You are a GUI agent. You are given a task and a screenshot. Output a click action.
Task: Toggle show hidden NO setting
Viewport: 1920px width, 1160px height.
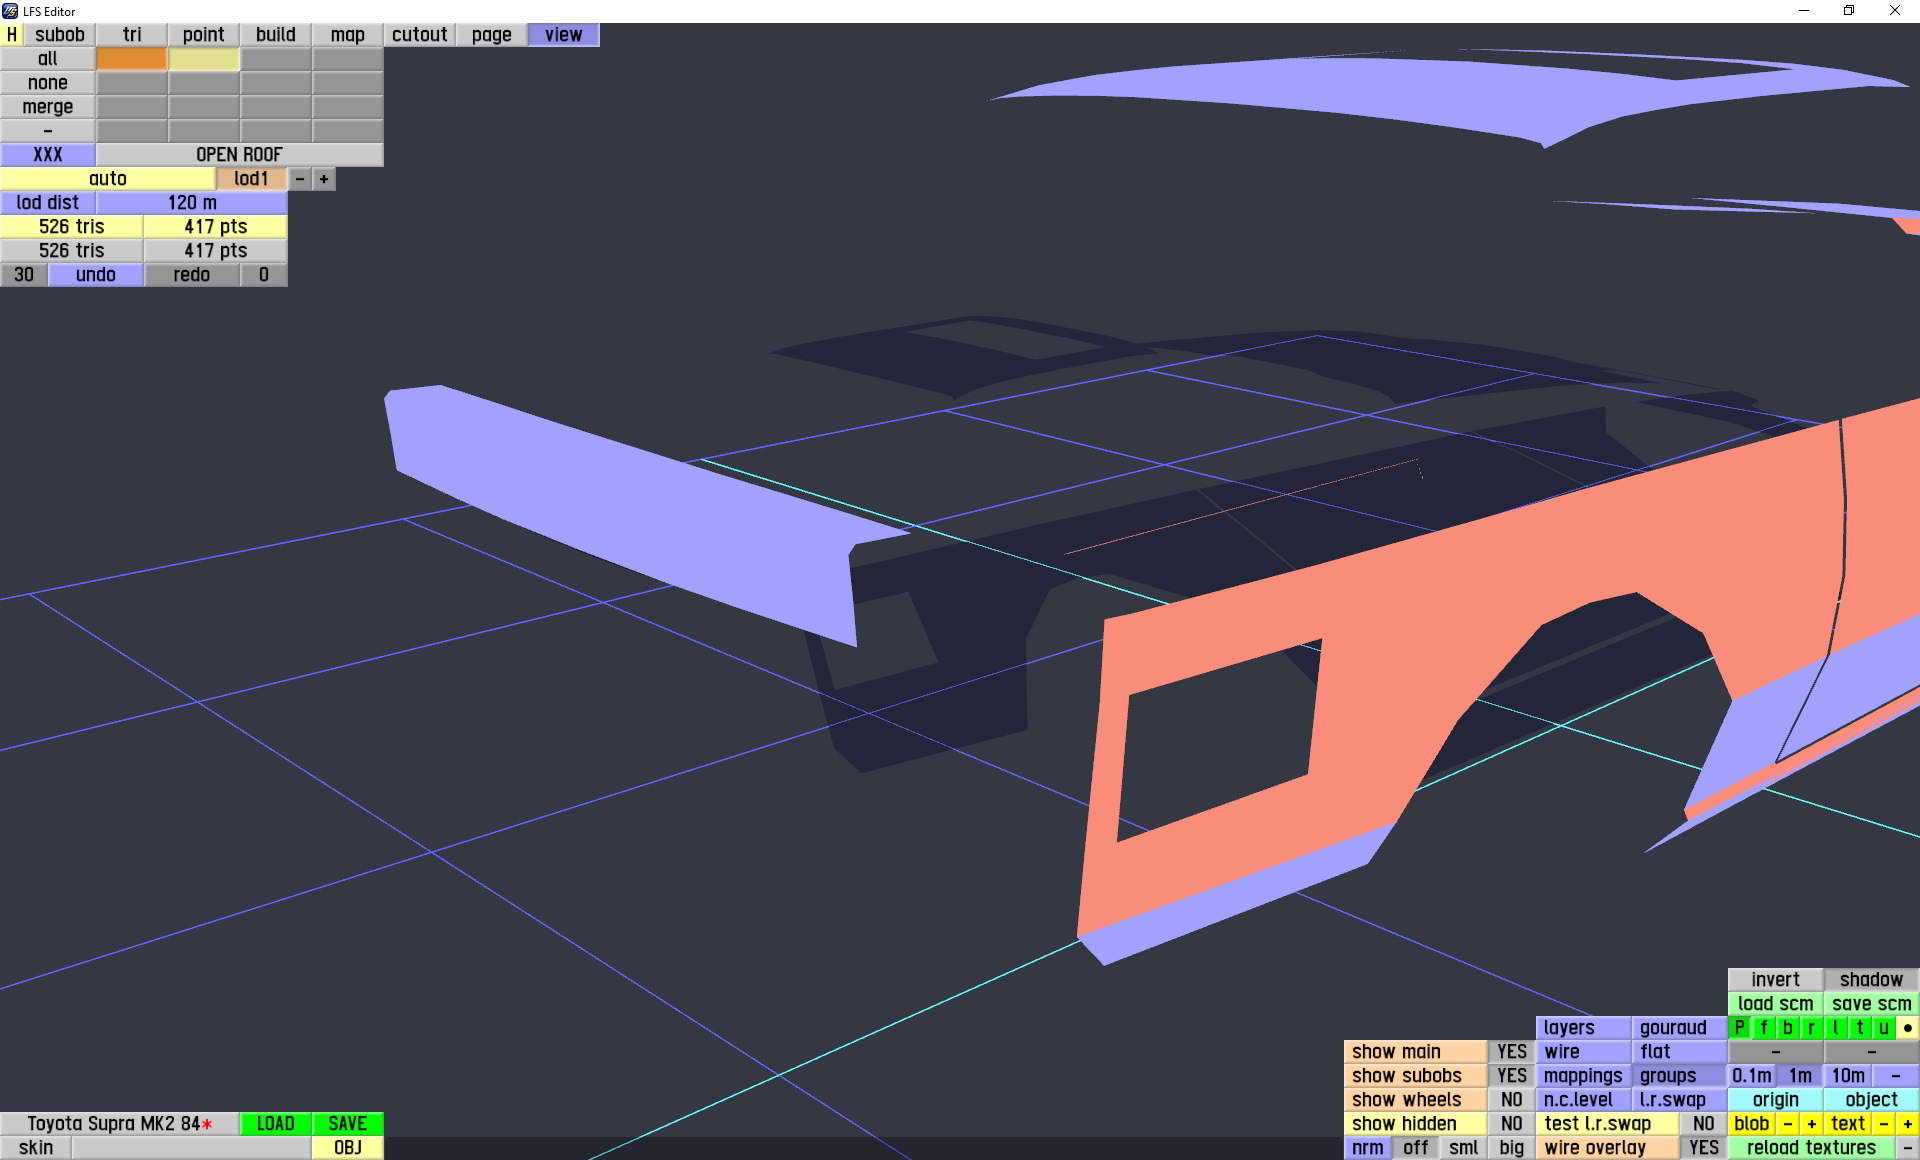pyautogui.click(x=1511, y=1124)
